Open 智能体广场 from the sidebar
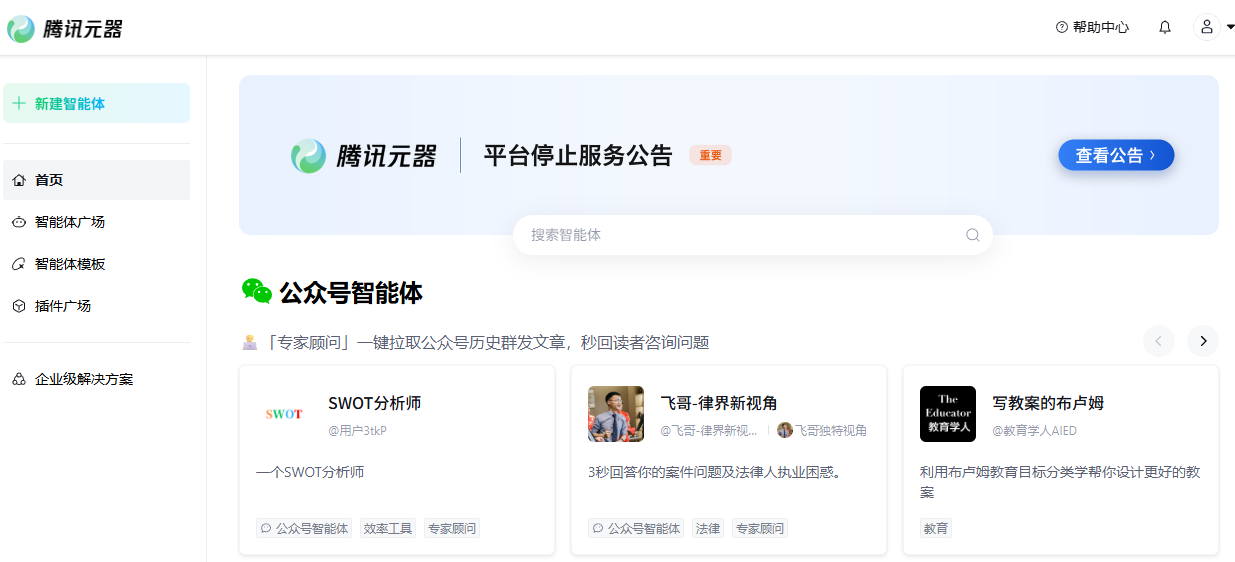Screen dimensions: 1235x562 pos(96,222)
